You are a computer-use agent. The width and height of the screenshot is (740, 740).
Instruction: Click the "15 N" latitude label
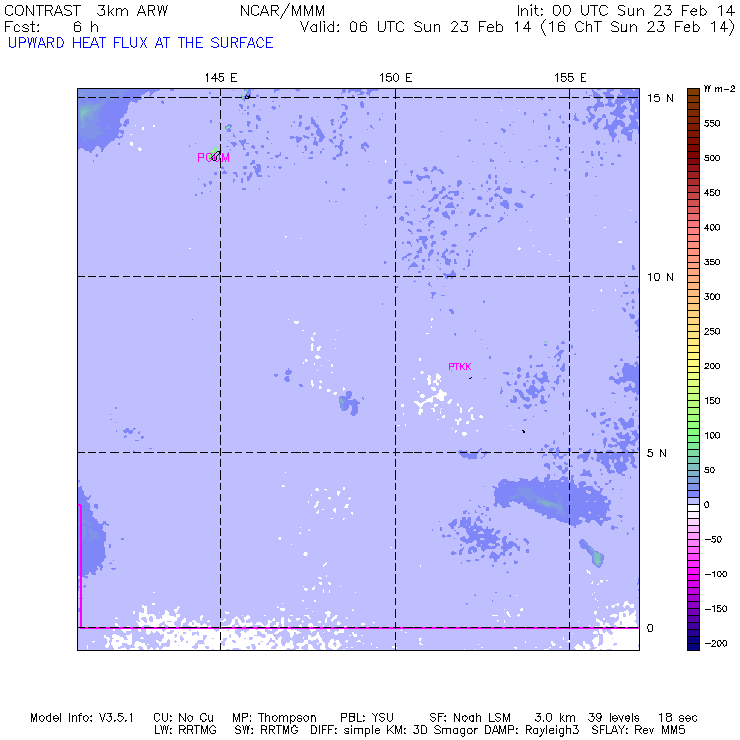(x=660, y=98)
